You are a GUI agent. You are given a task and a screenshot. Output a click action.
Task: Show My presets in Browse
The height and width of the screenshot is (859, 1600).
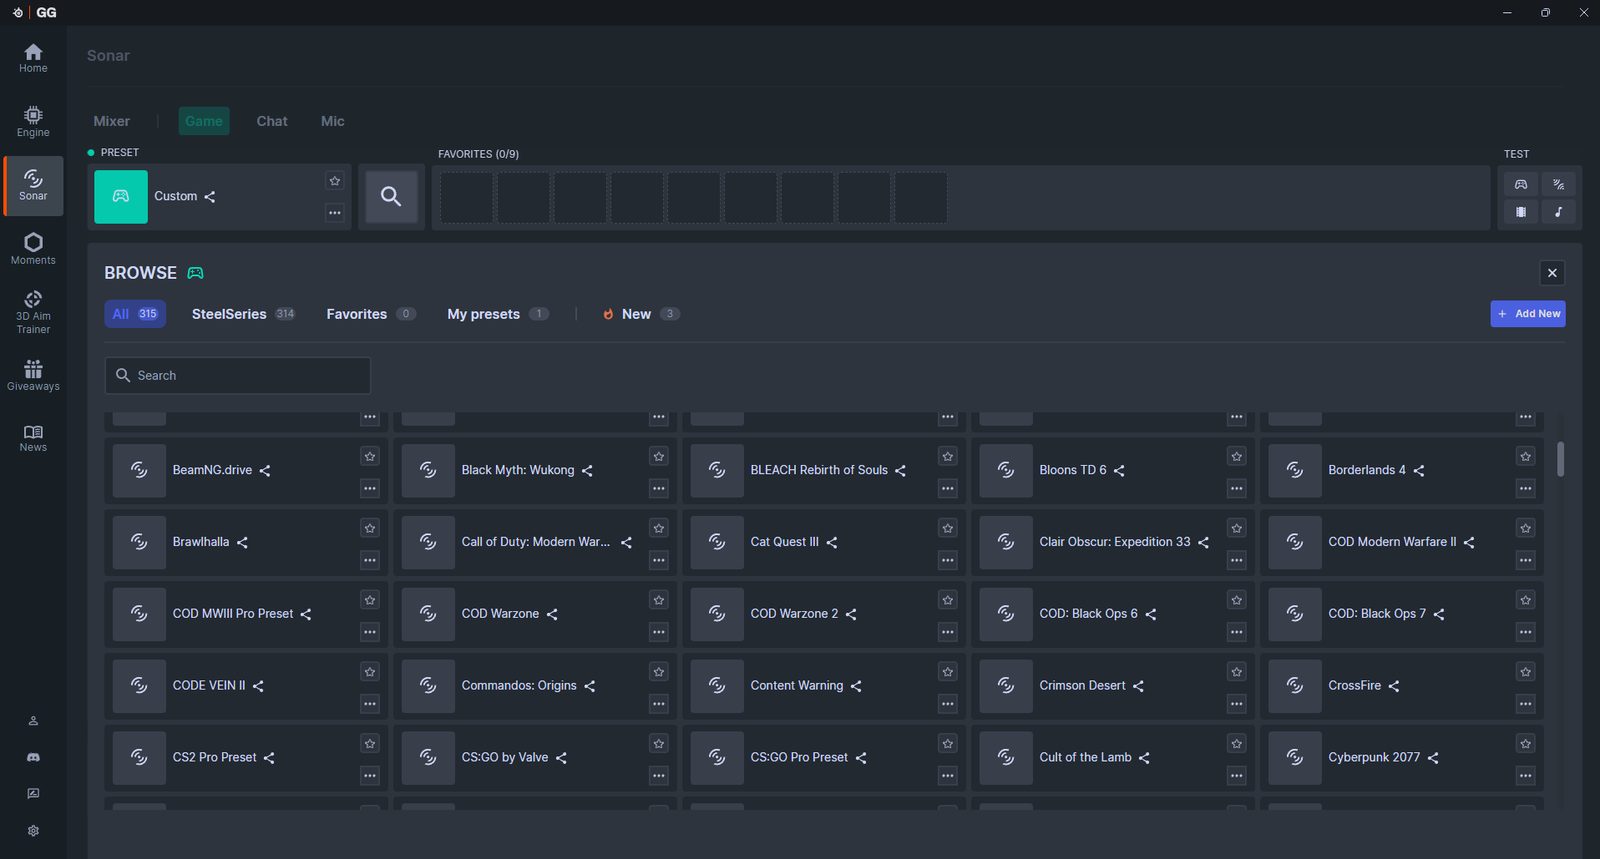tap(498, 314)
